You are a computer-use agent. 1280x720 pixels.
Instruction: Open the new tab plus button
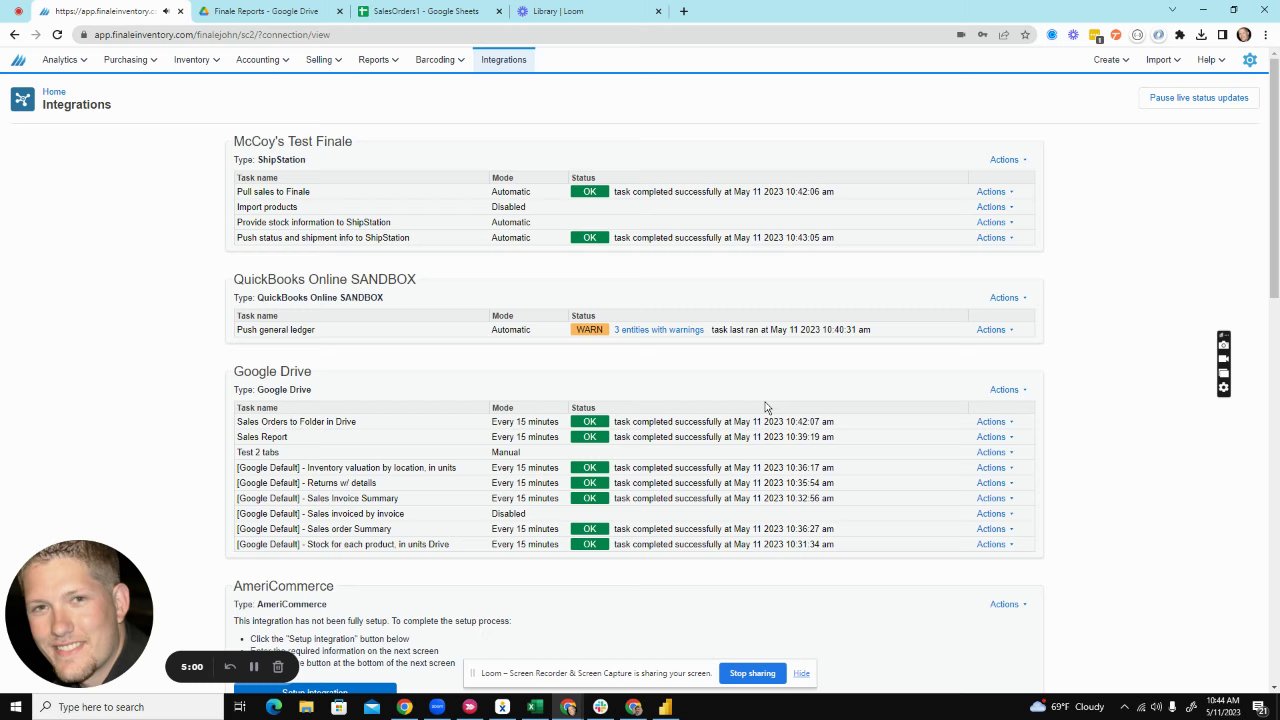684,11
